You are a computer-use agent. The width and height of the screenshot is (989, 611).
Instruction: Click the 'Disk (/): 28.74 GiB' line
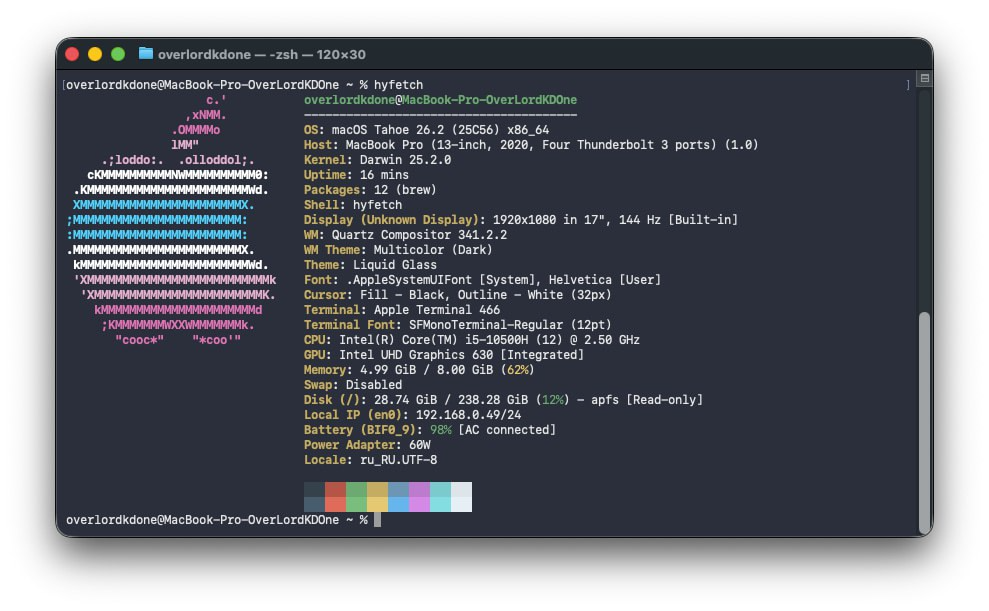(503, 400)
